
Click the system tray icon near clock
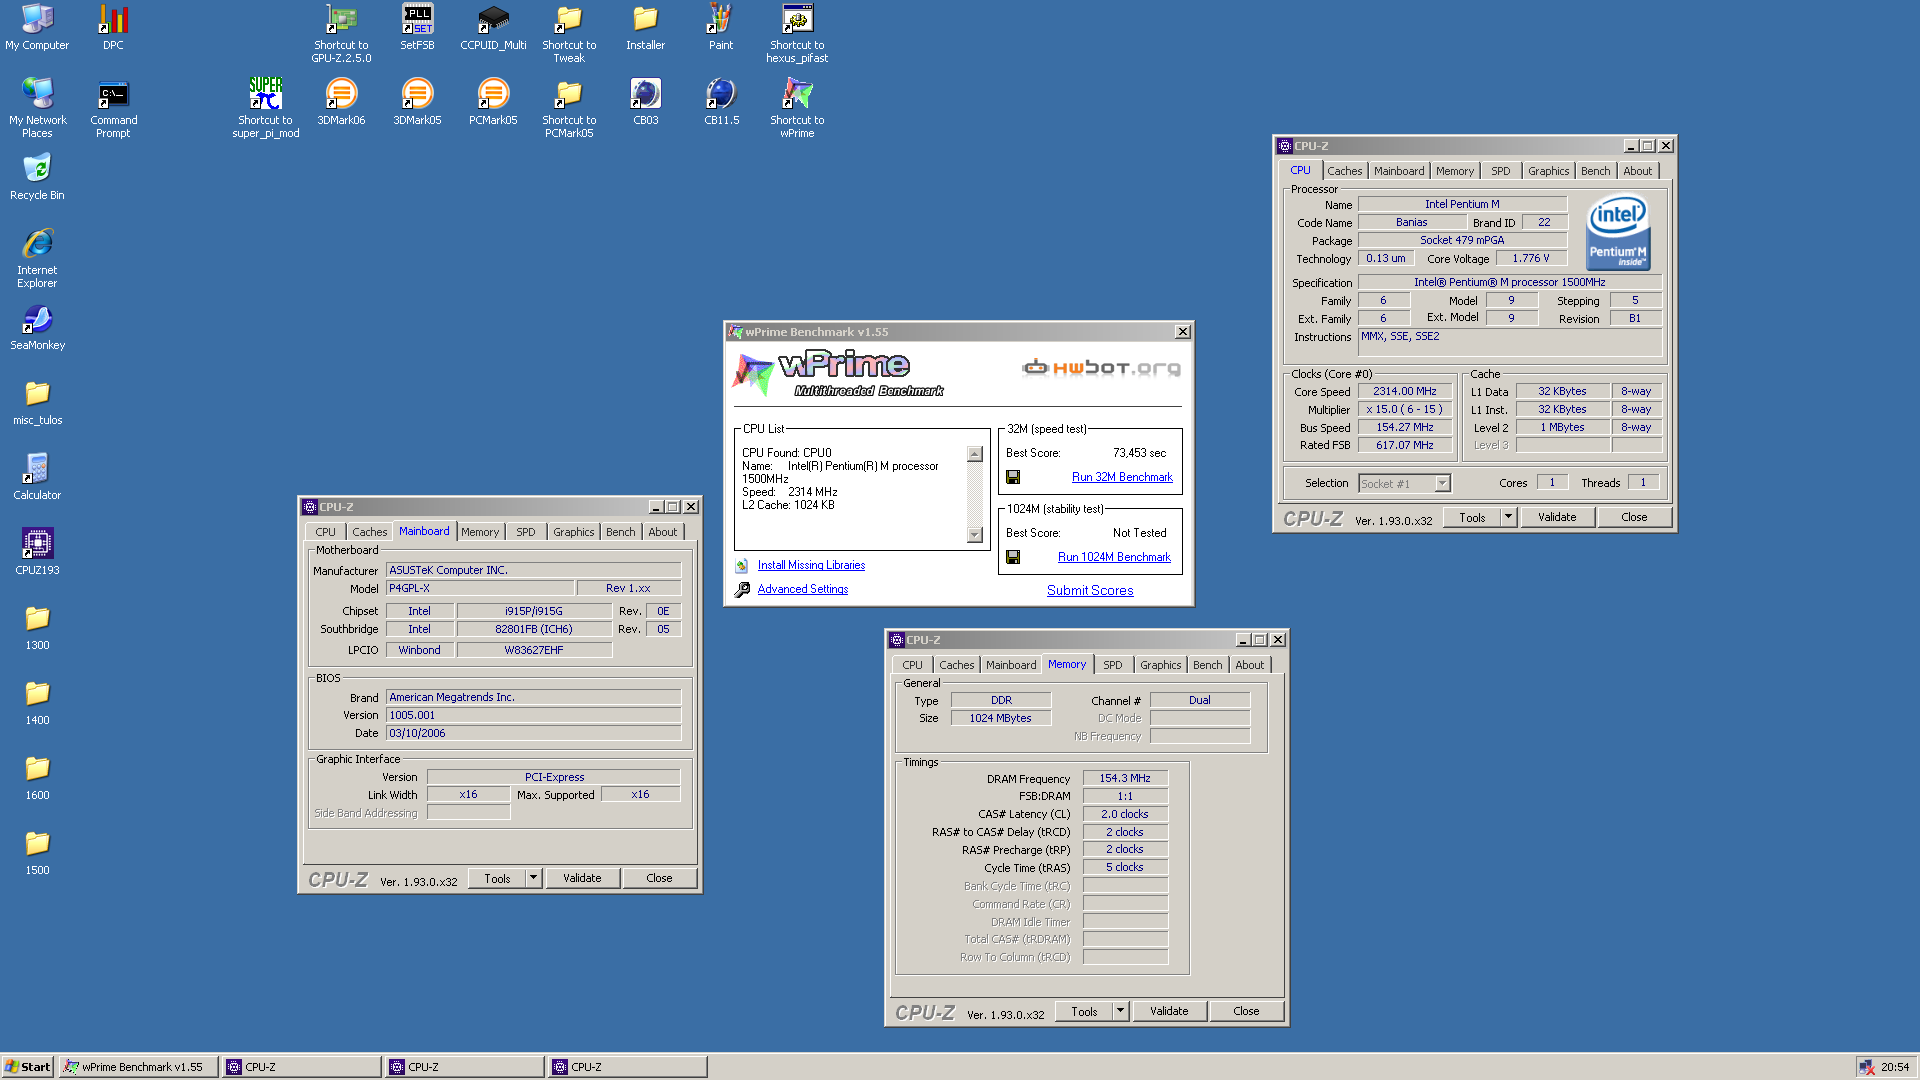coord(1866,1067)
